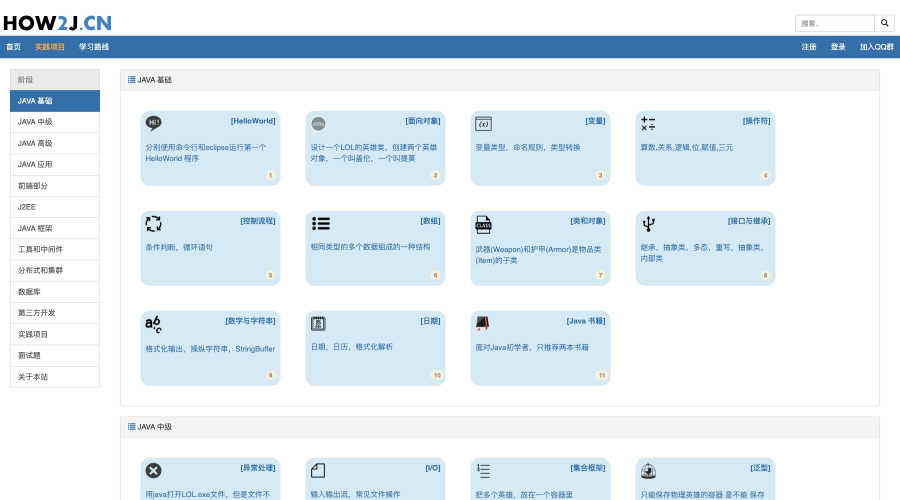
Task: Click the math operators icon on 操作符 card
Action: pos(649,123)
